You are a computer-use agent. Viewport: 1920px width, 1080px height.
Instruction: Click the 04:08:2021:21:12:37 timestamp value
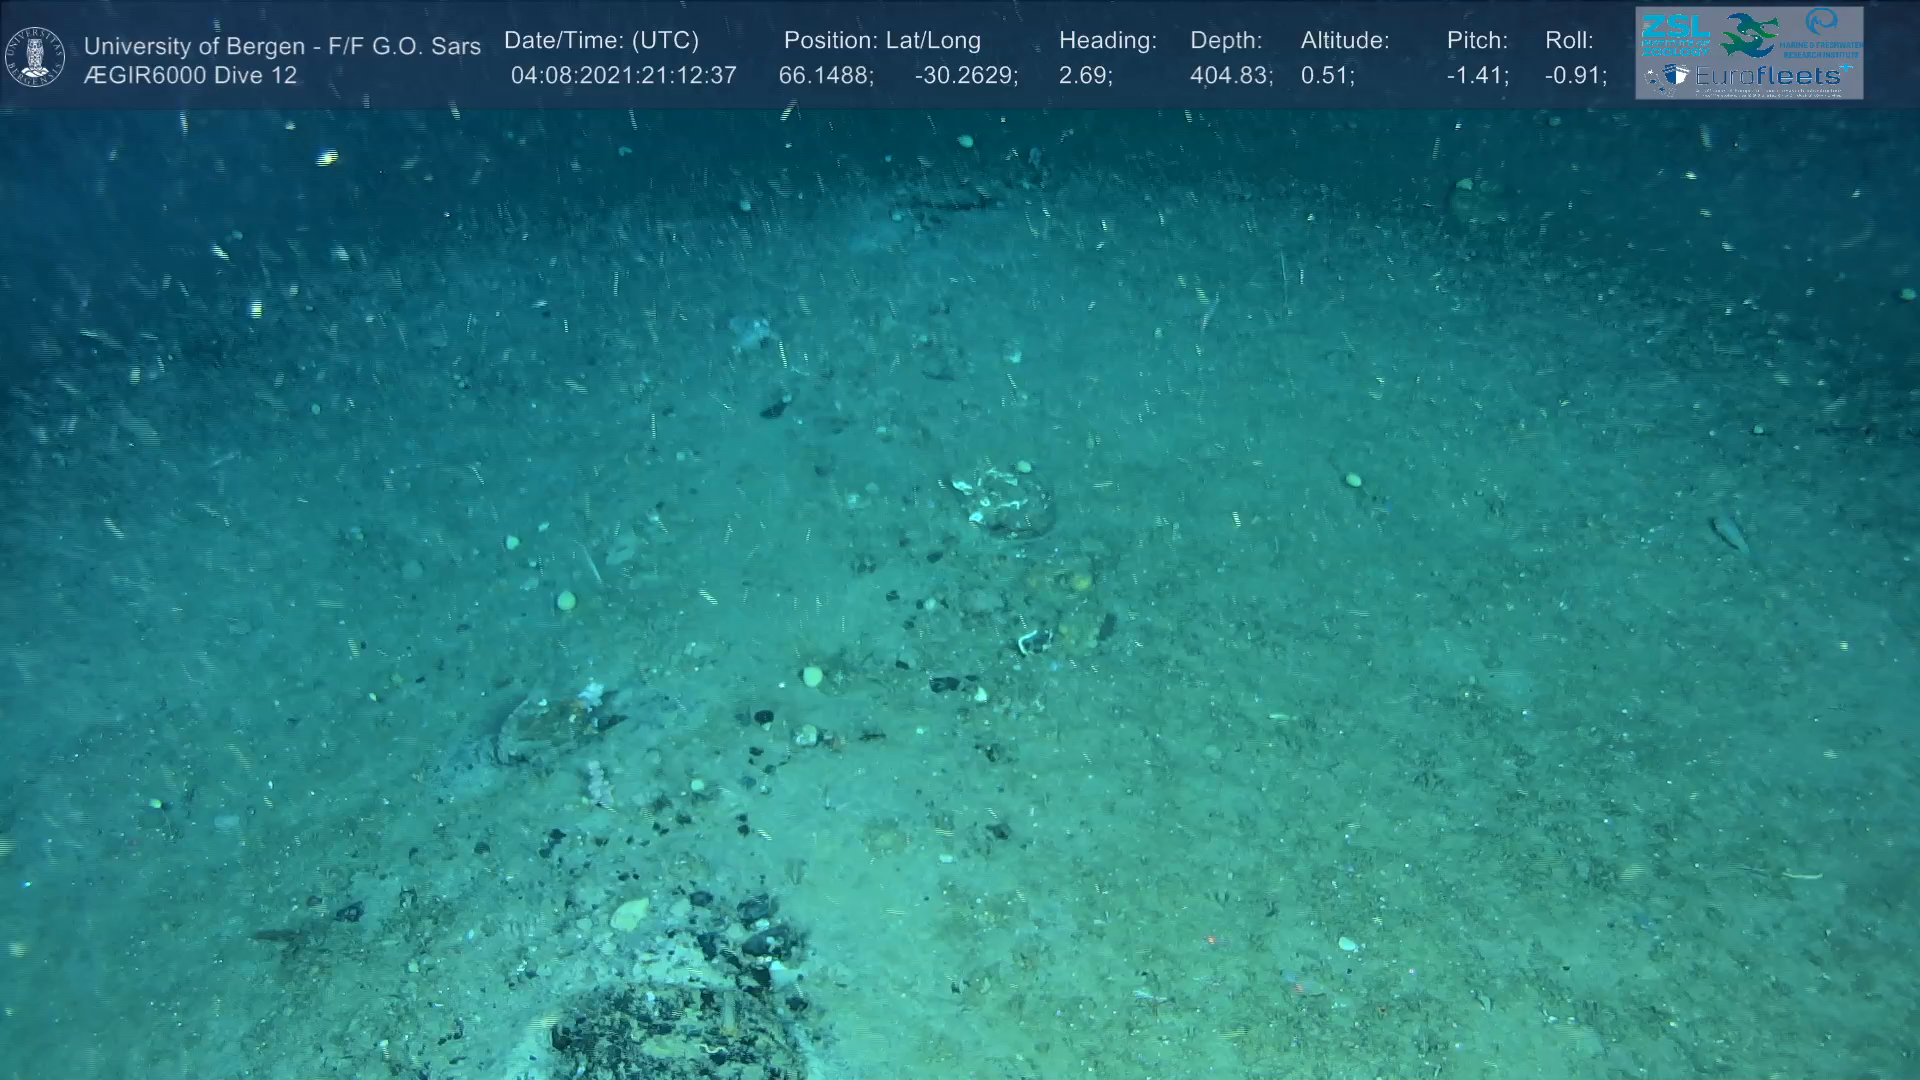click(x=623, y=76)
